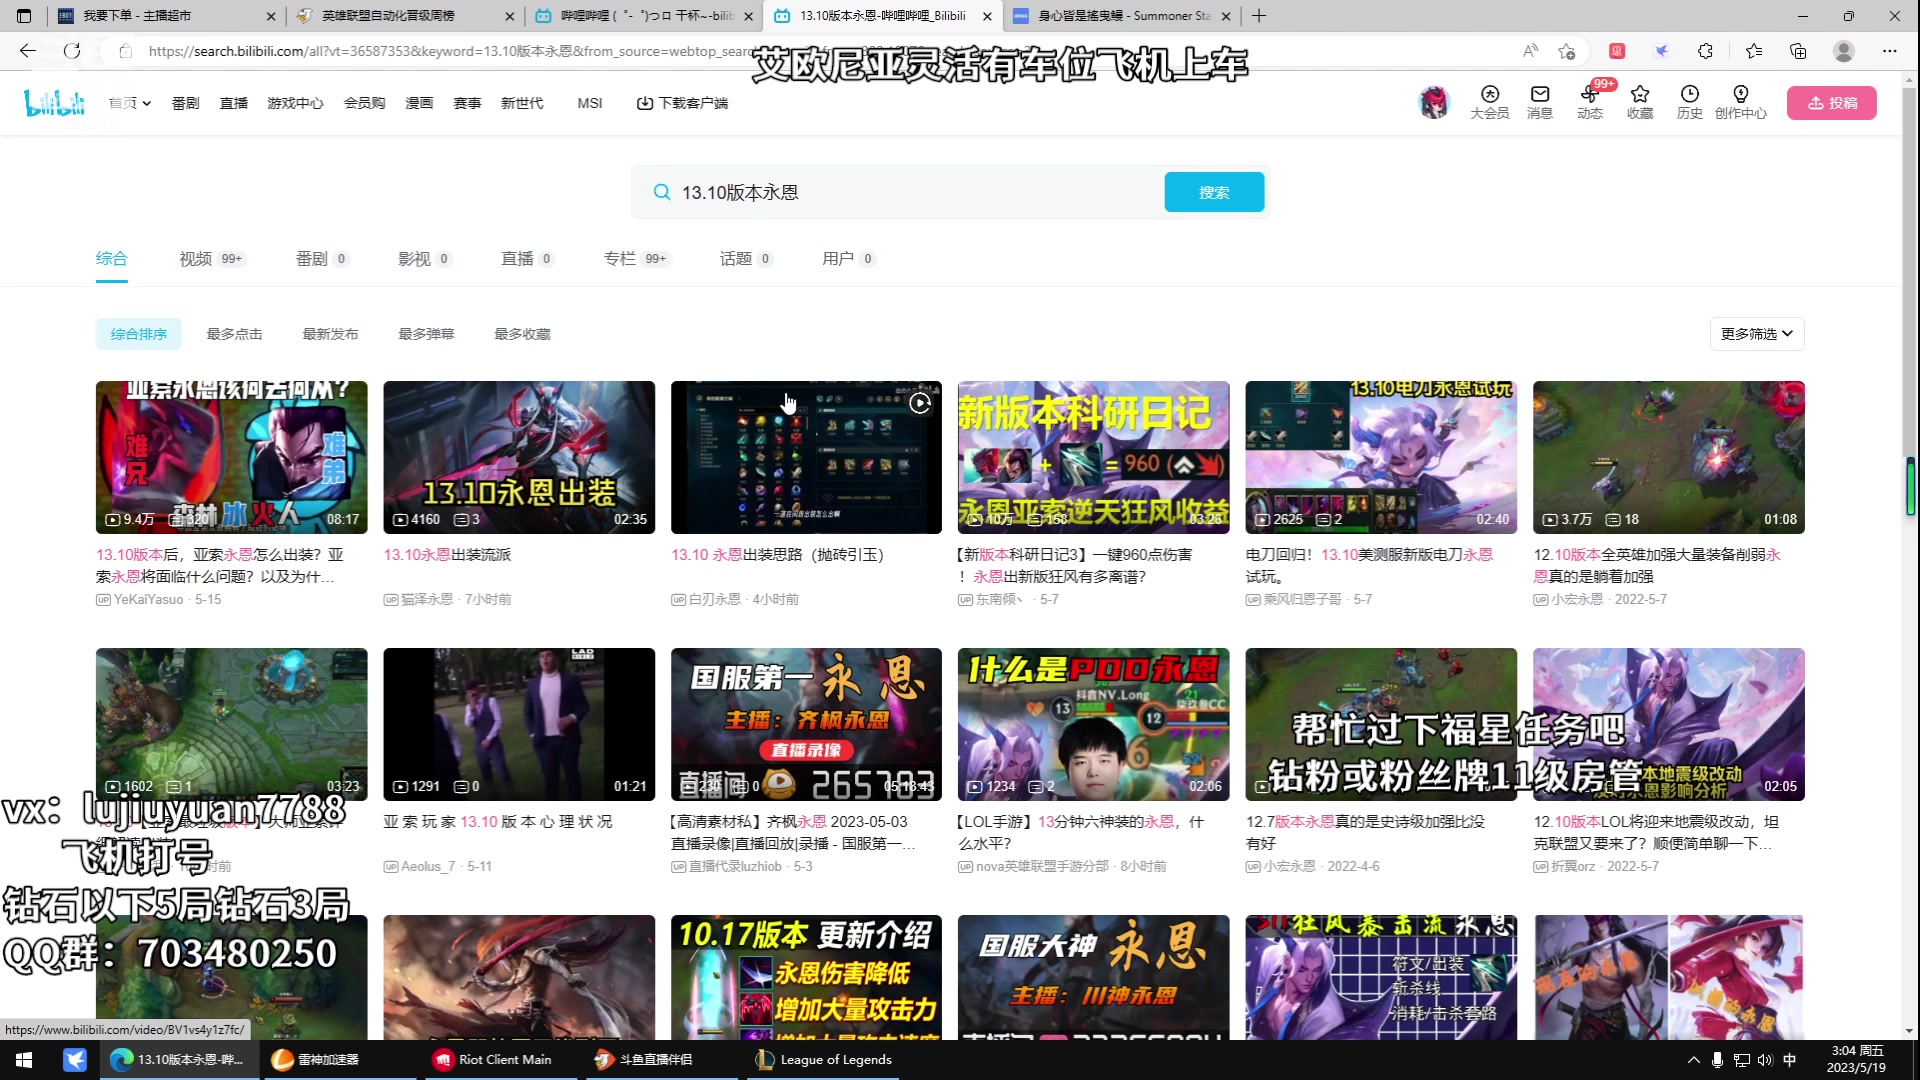Open browser collections icon
Image resolution: width=1920 pixels, height=1080 pixels.
coord(1798,51)
